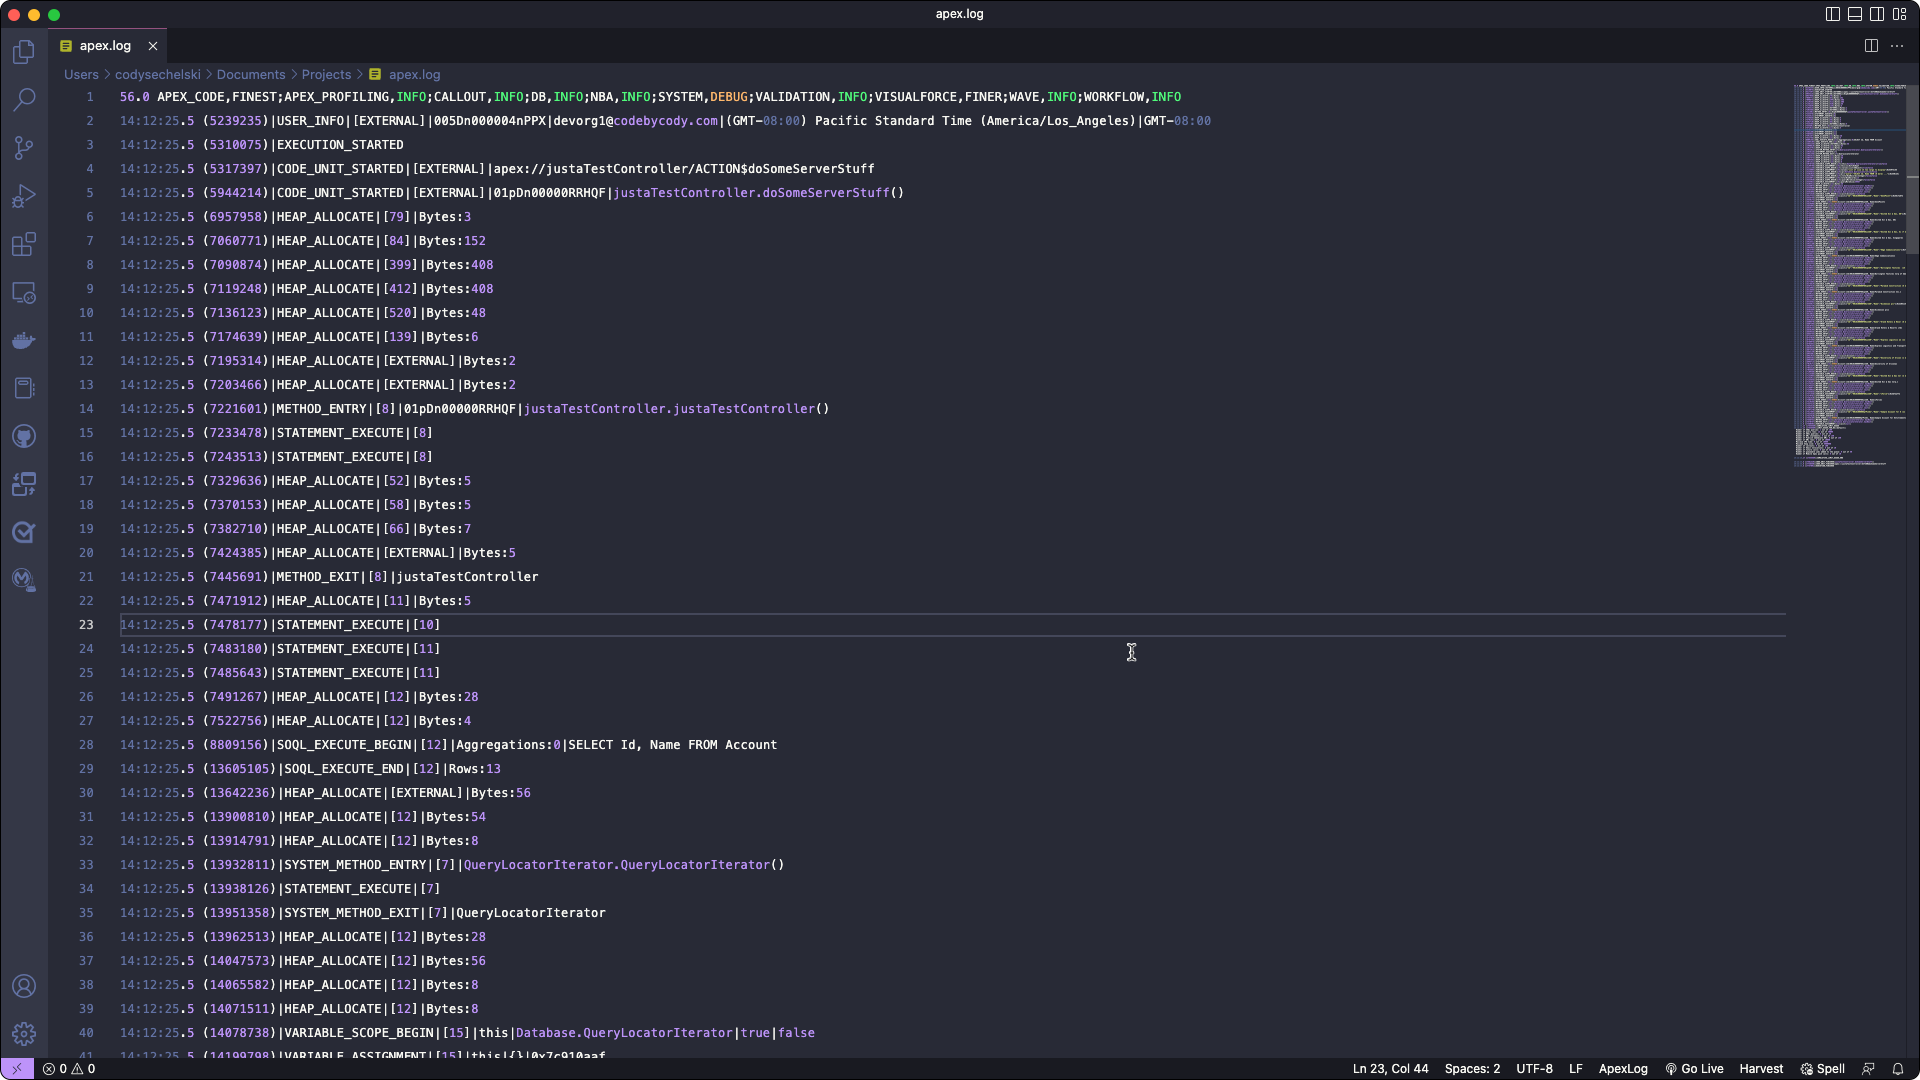Click QueryLocatorIterator.QueryLocatorIterator on line 33
This screenshot has width=1920, height=1080.
point(617,865)
